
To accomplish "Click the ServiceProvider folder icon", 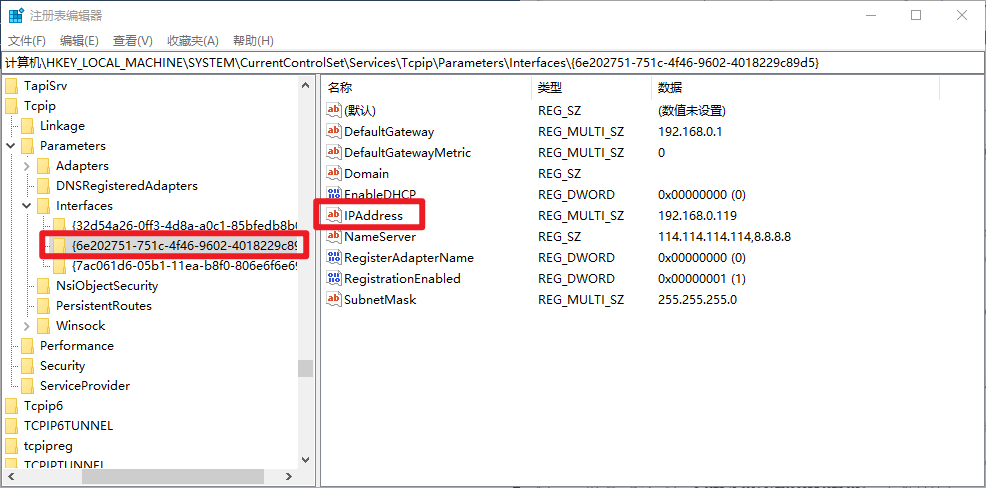I will tap(27, 385).
